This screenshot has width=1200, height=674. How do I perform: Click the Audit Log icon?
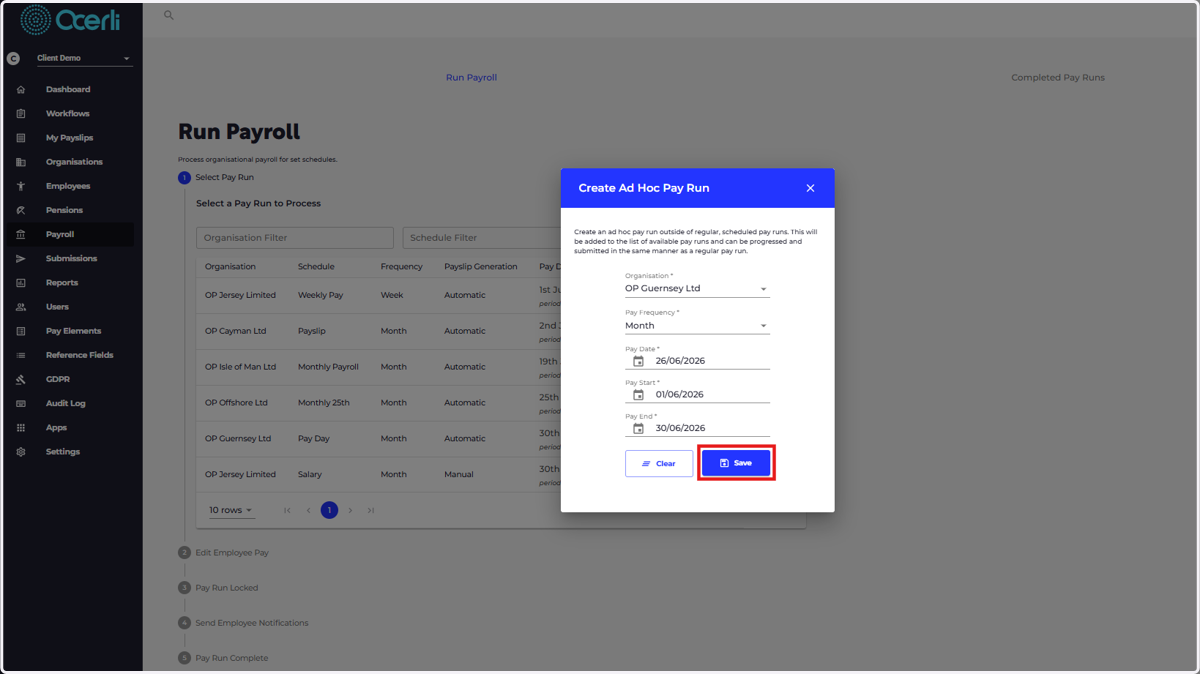(21, 404)
